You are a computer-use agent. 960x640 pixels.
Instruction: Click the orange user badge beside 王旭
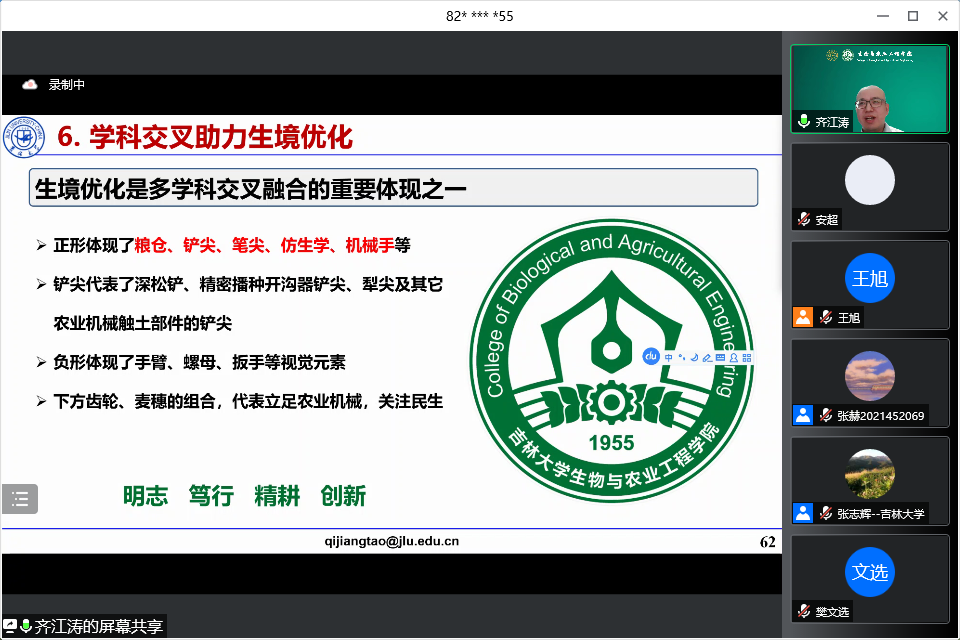point(802,317)
